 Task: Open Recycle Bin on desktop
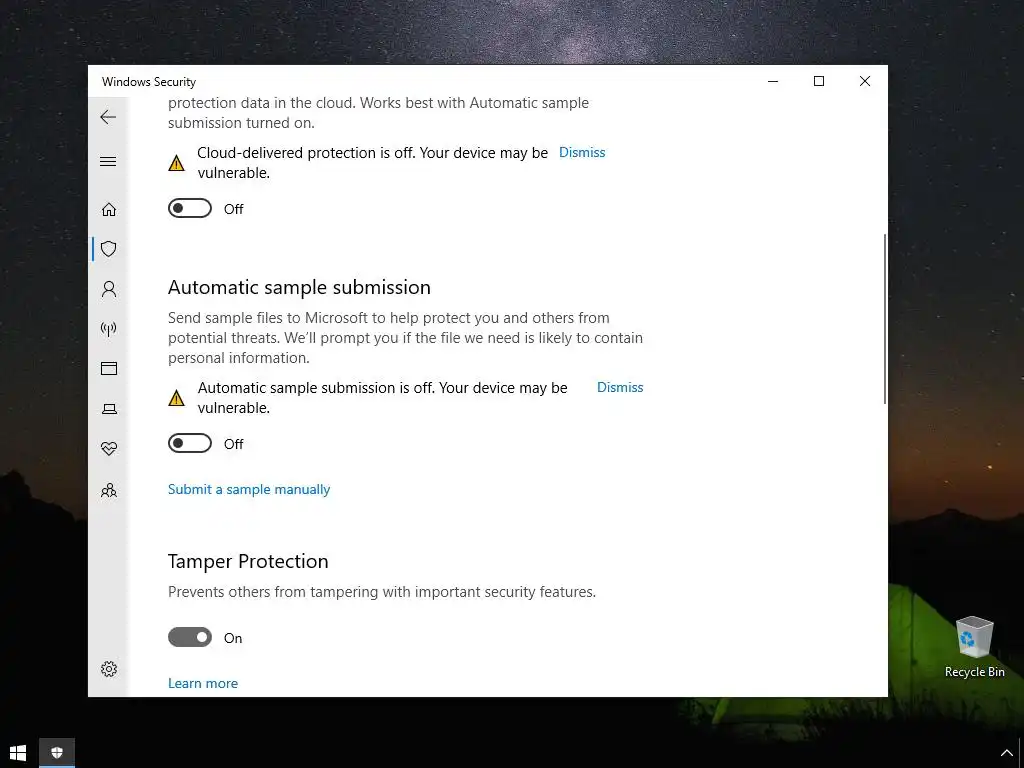coord(974,647)
